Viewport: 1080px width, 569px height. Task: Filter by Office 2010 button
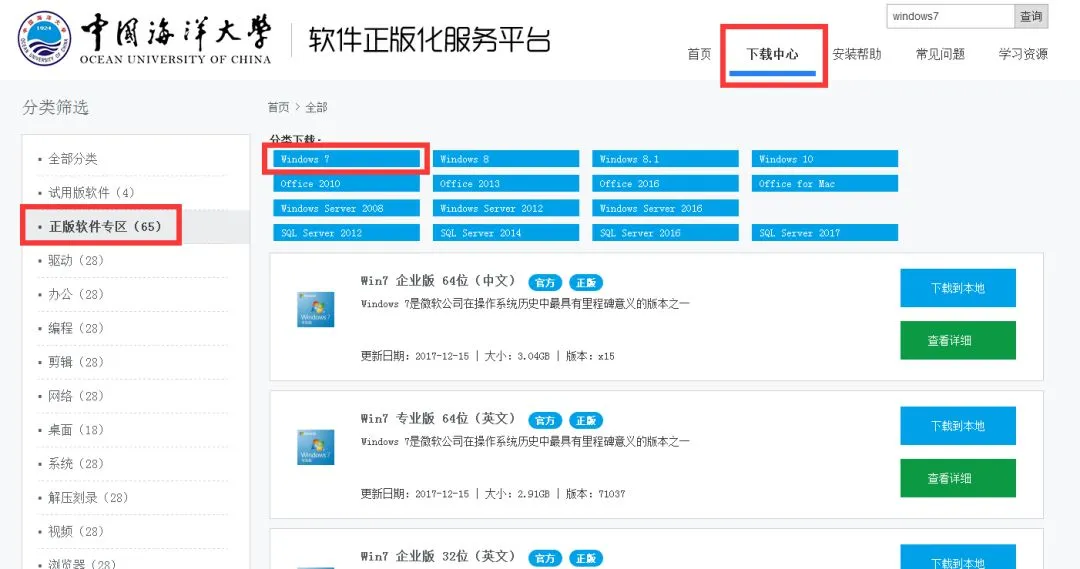click(346, 184)
